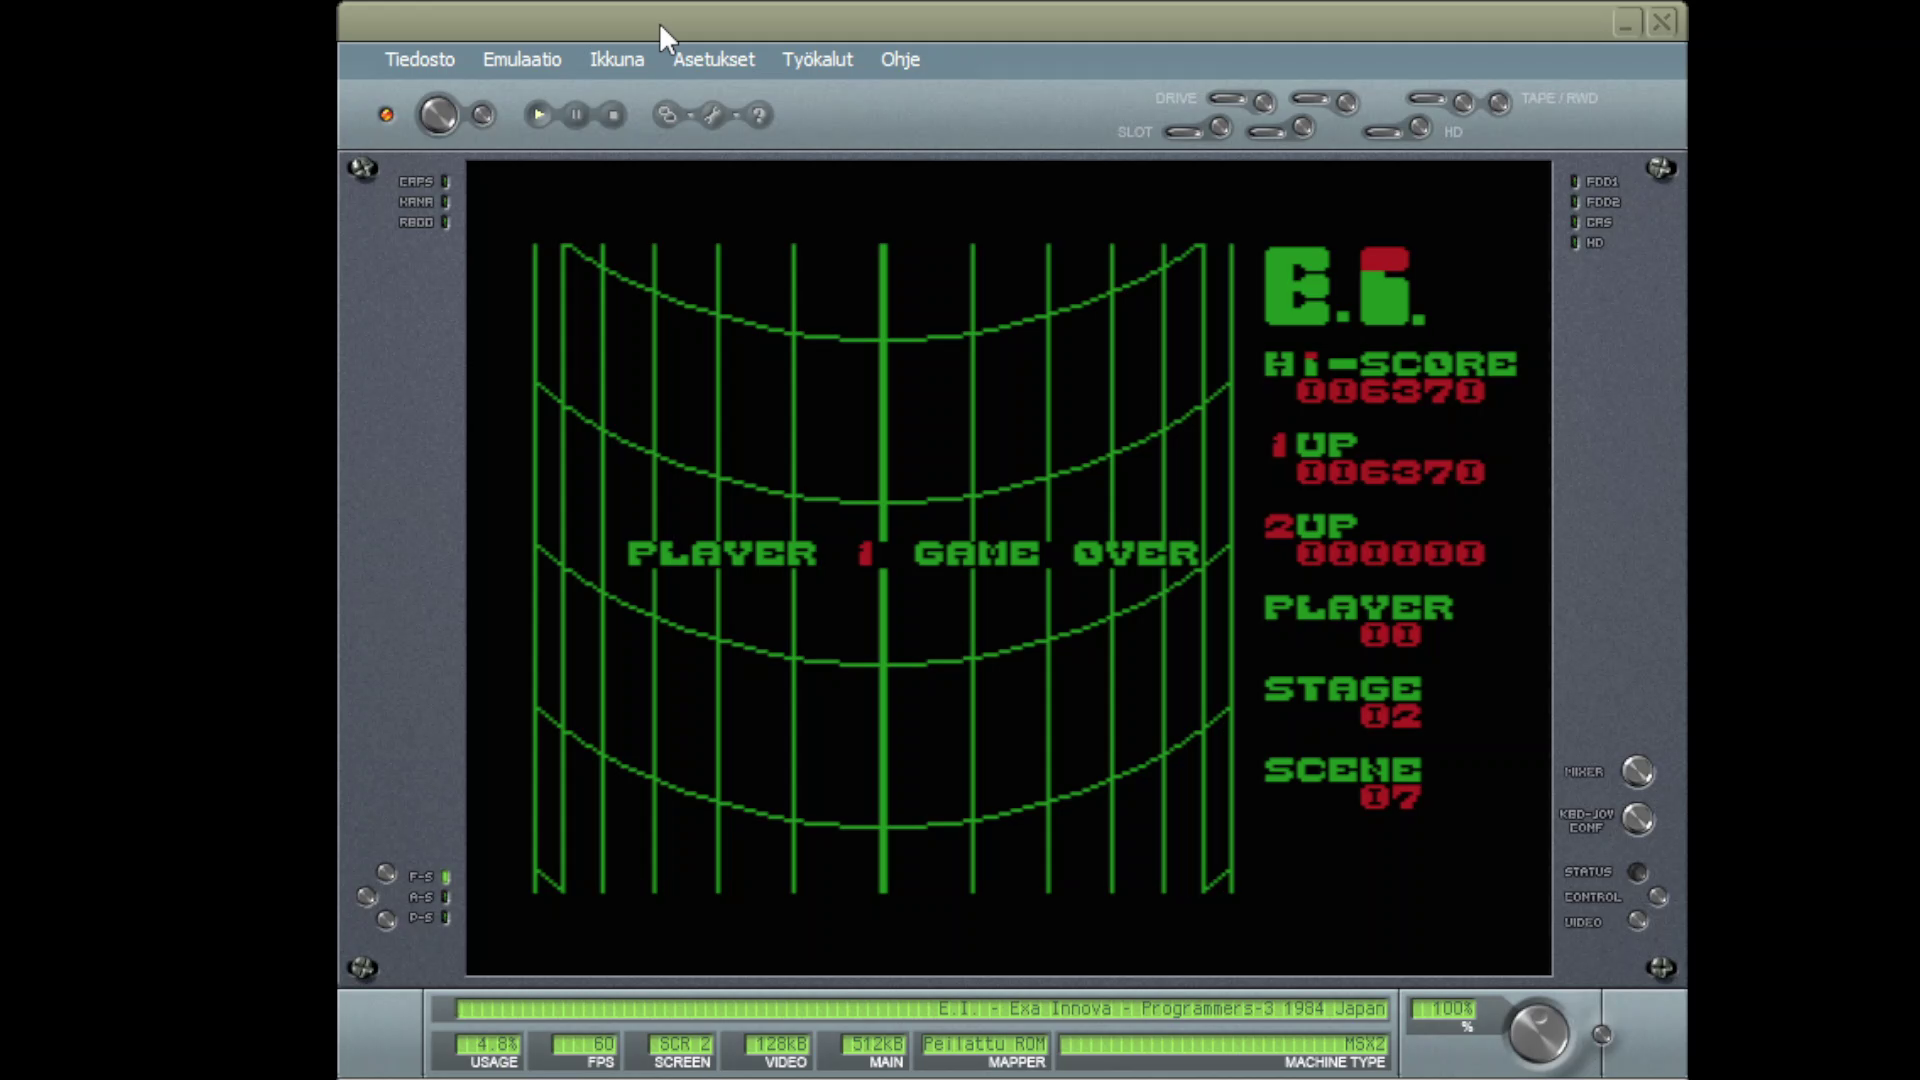This screenshot has width=1920, height=1080.
Task: Open the Asetukset menu
Action: point(713,60)
